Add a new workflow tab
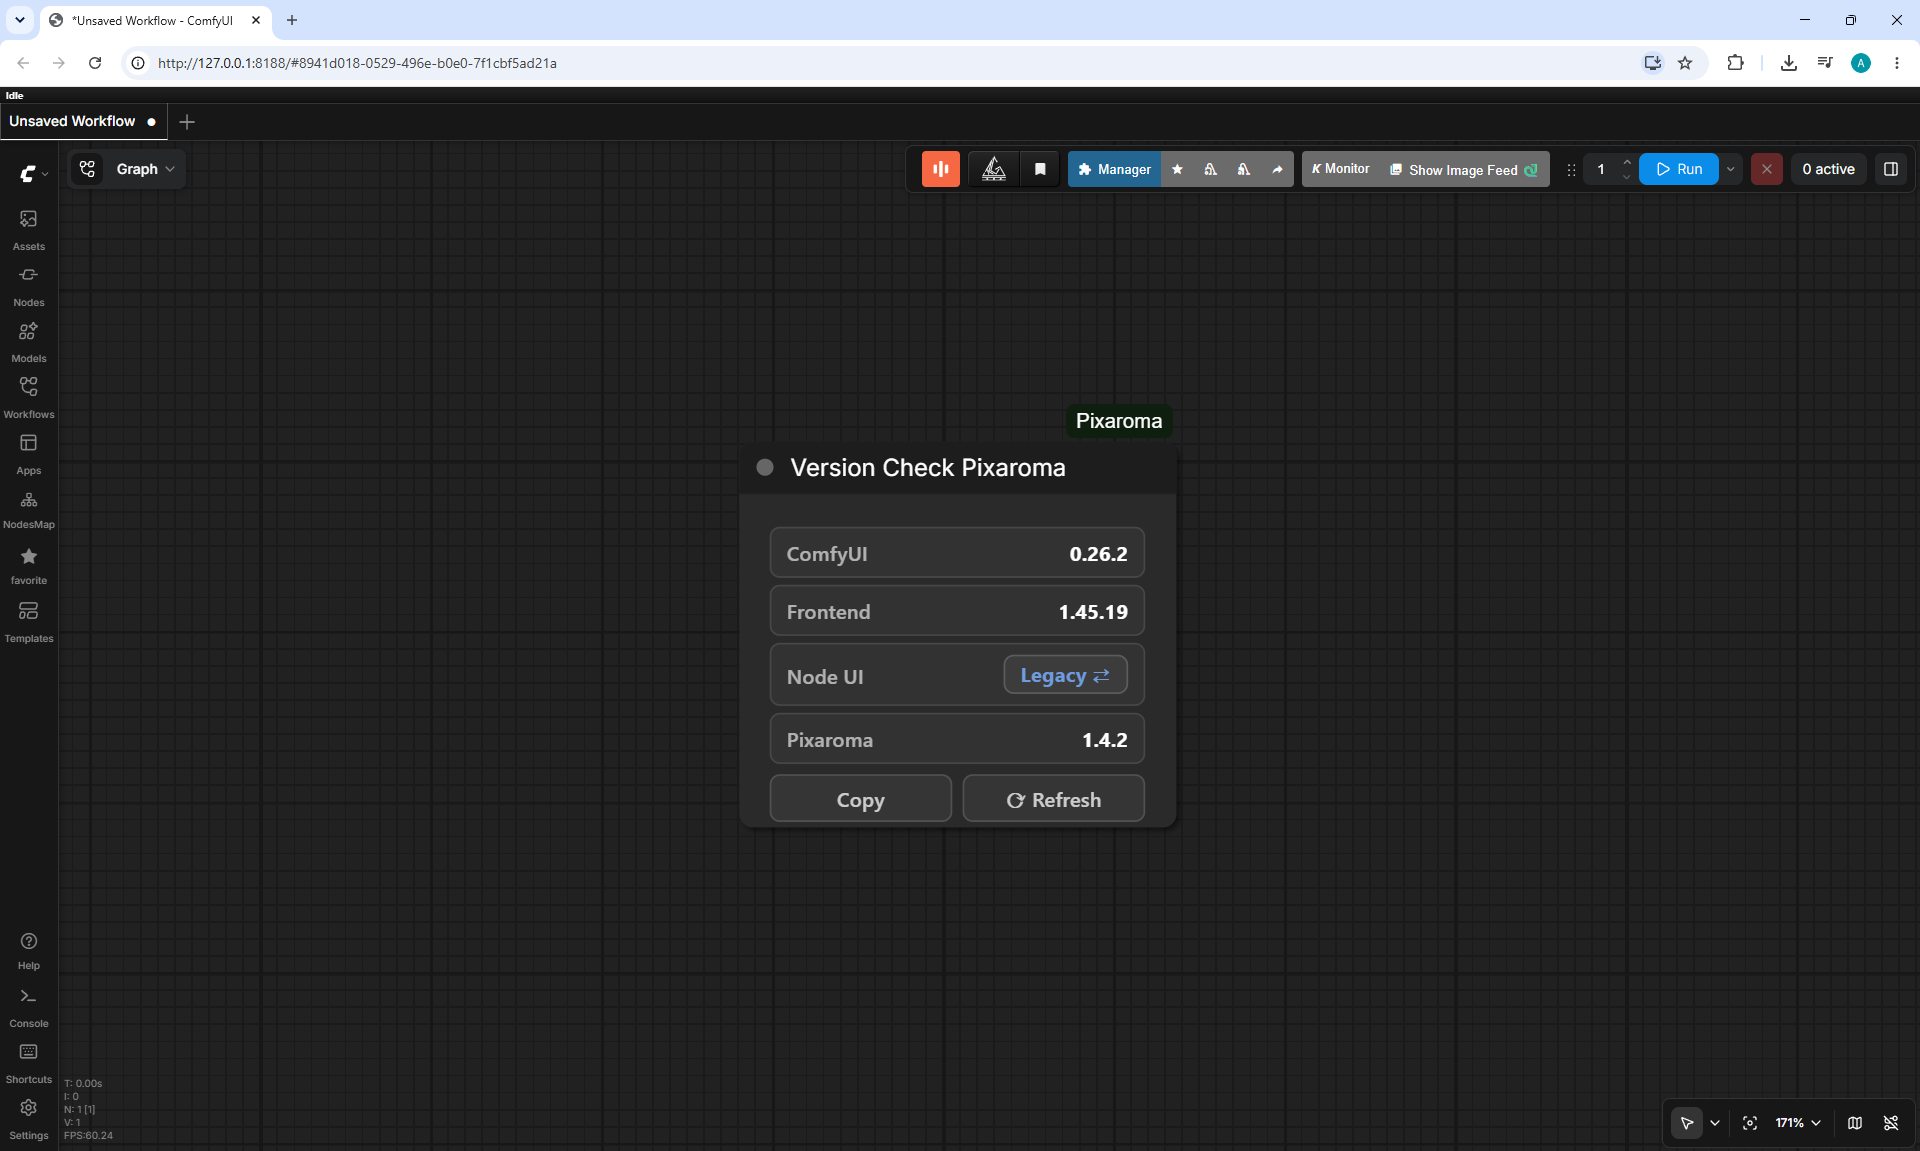Viewport: 1920px width, 1151px height. (187, 122)
